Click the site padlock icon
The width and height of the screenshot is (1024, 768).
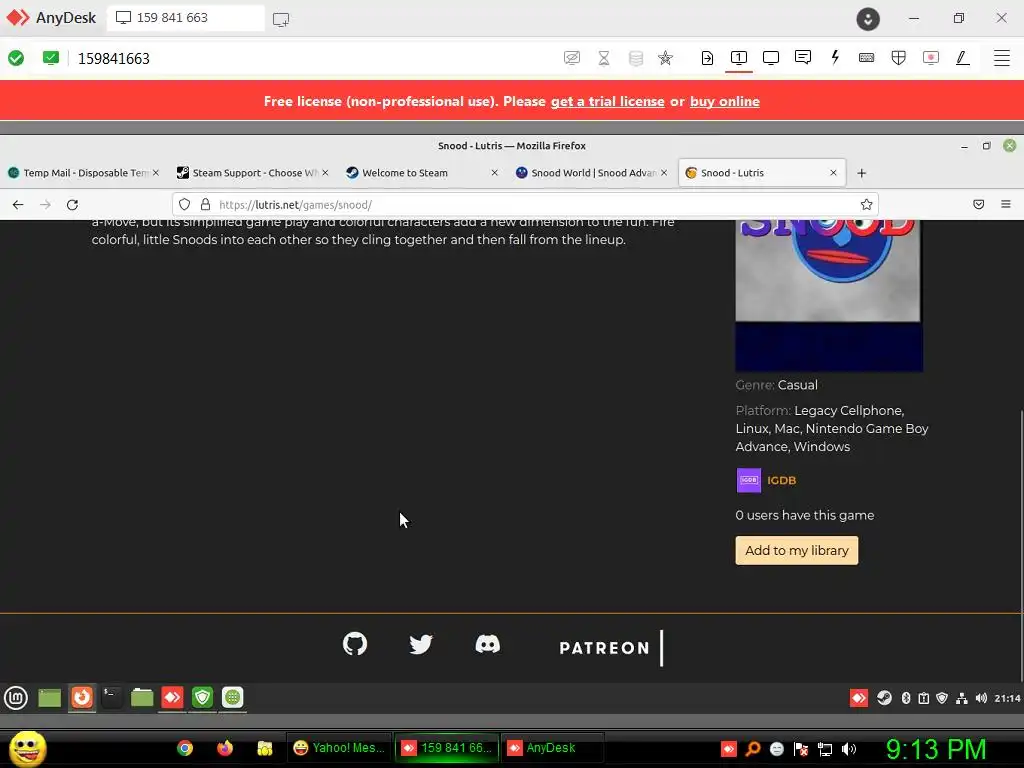205,204
